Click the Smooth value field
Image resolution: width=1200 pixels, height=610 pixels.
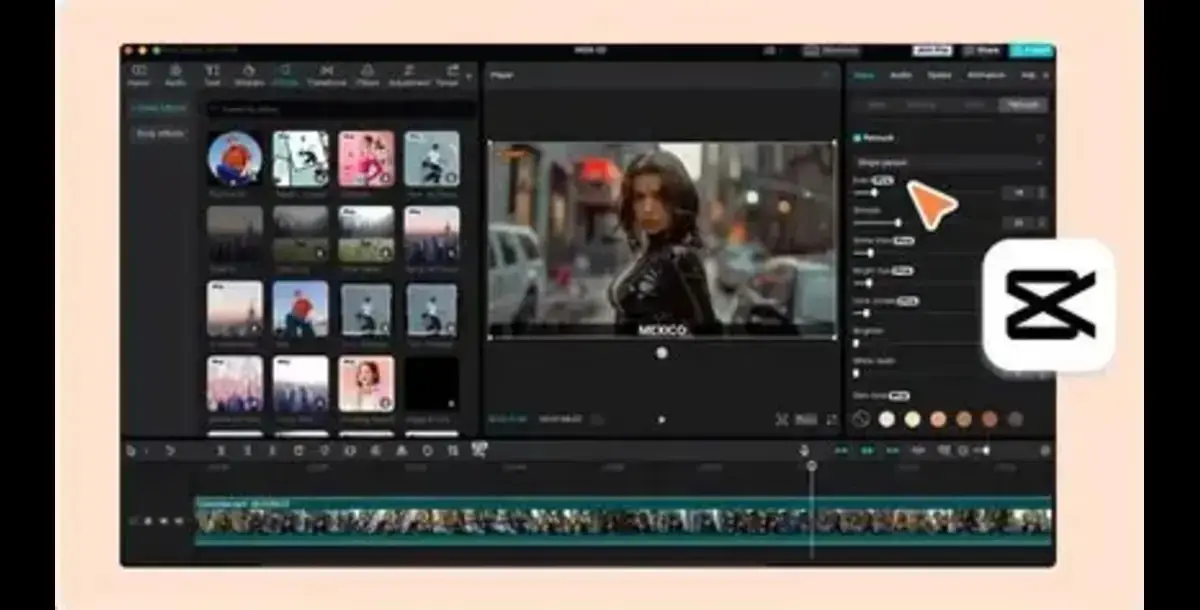[x=1019, y=223]
